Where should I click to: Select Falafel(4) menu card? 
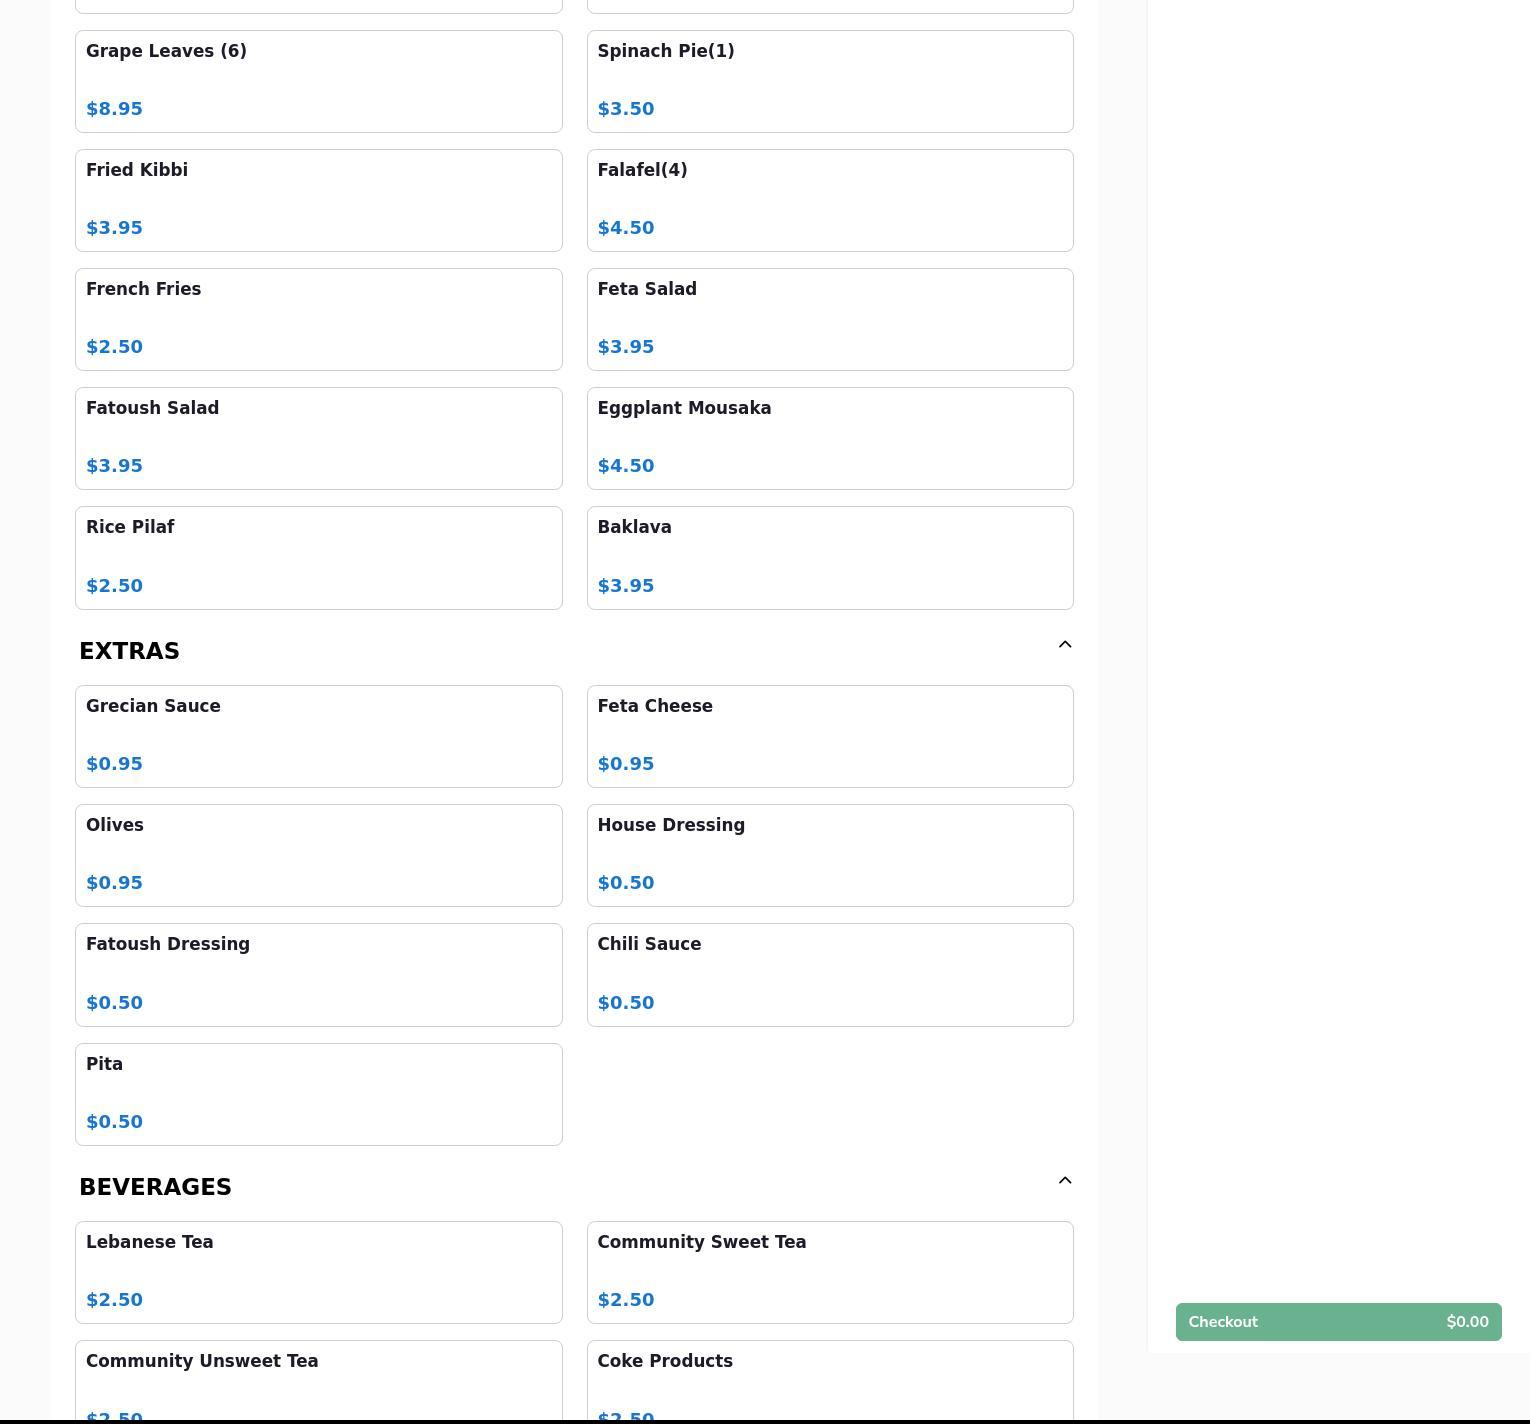[x=829, y=200]
